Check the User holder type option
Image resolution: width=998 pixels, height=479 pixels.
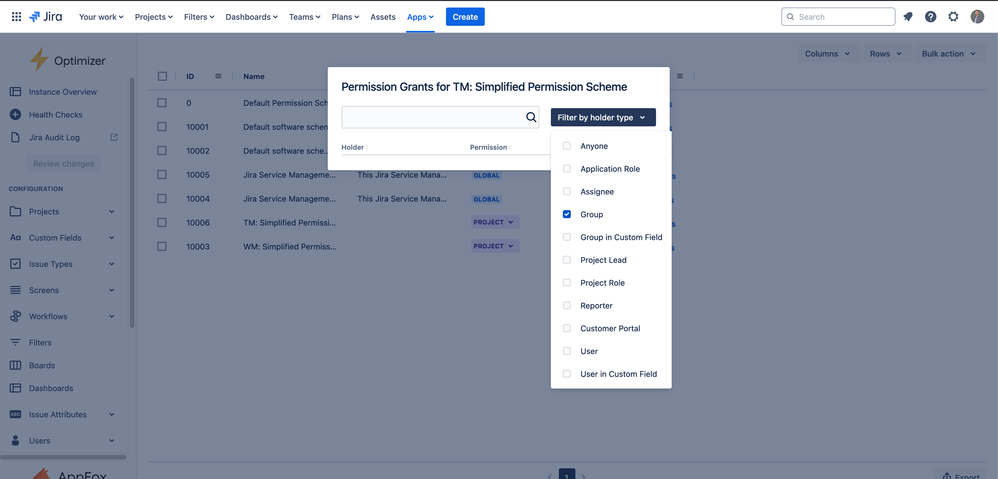566,351
